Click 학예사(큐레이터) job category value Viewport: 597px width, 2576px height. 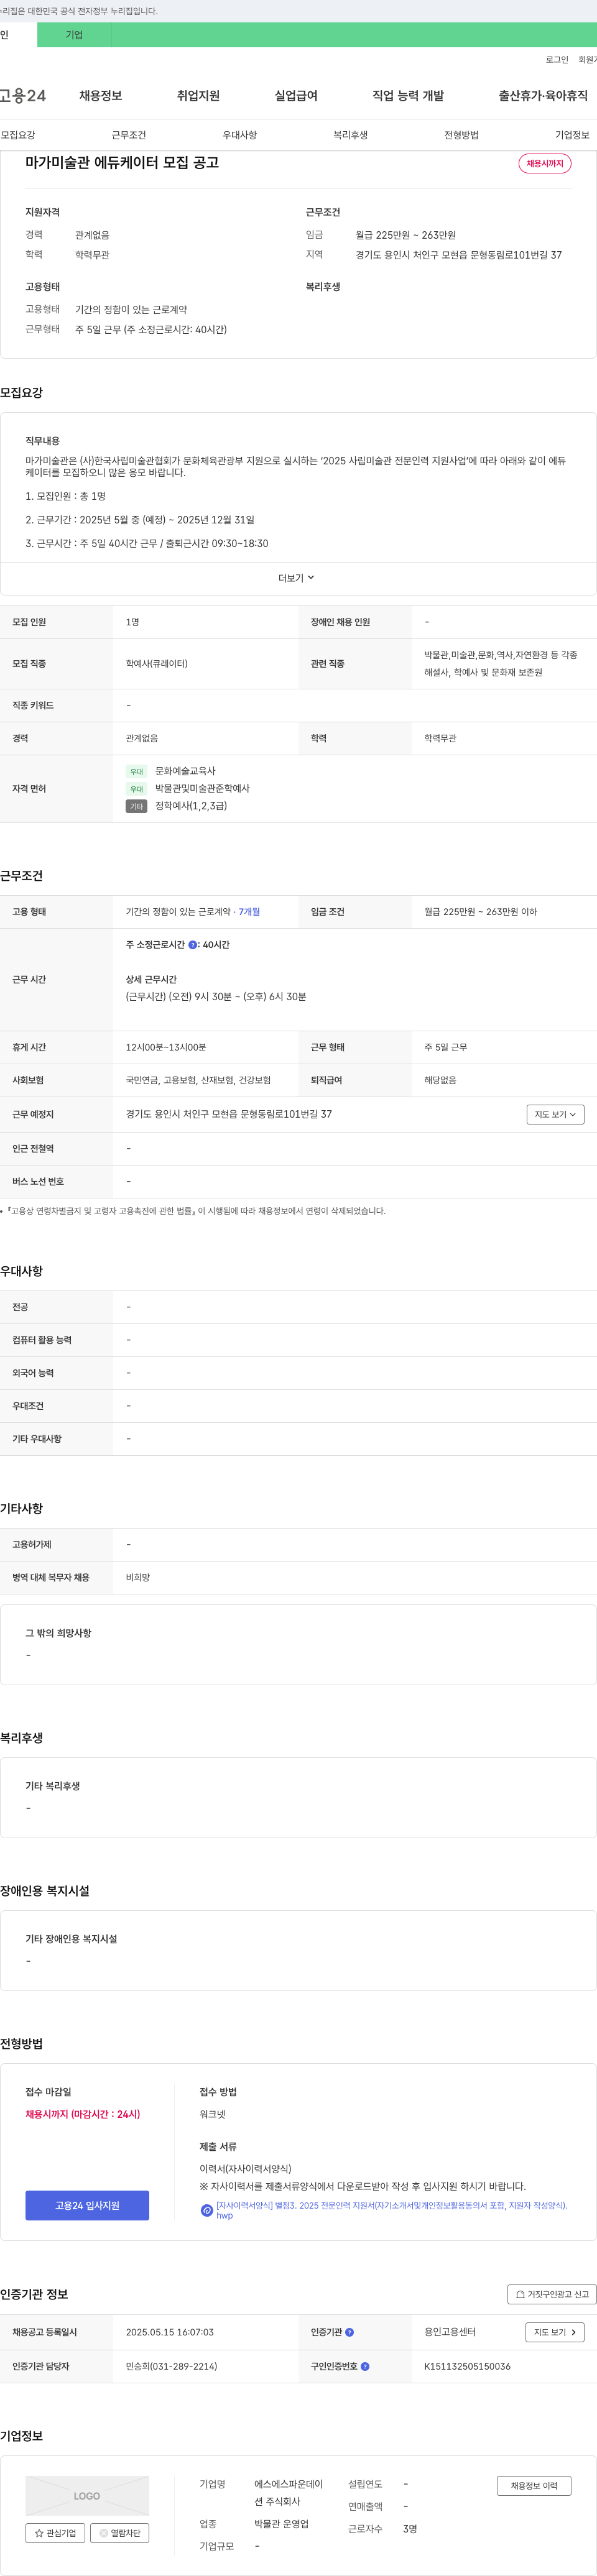click(157, 664)
